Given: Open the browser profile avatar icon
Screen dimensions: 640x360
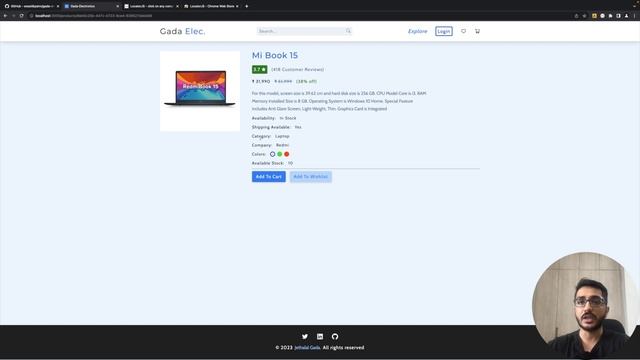Looking at the screenshot, I should click(x=627, y=16).
